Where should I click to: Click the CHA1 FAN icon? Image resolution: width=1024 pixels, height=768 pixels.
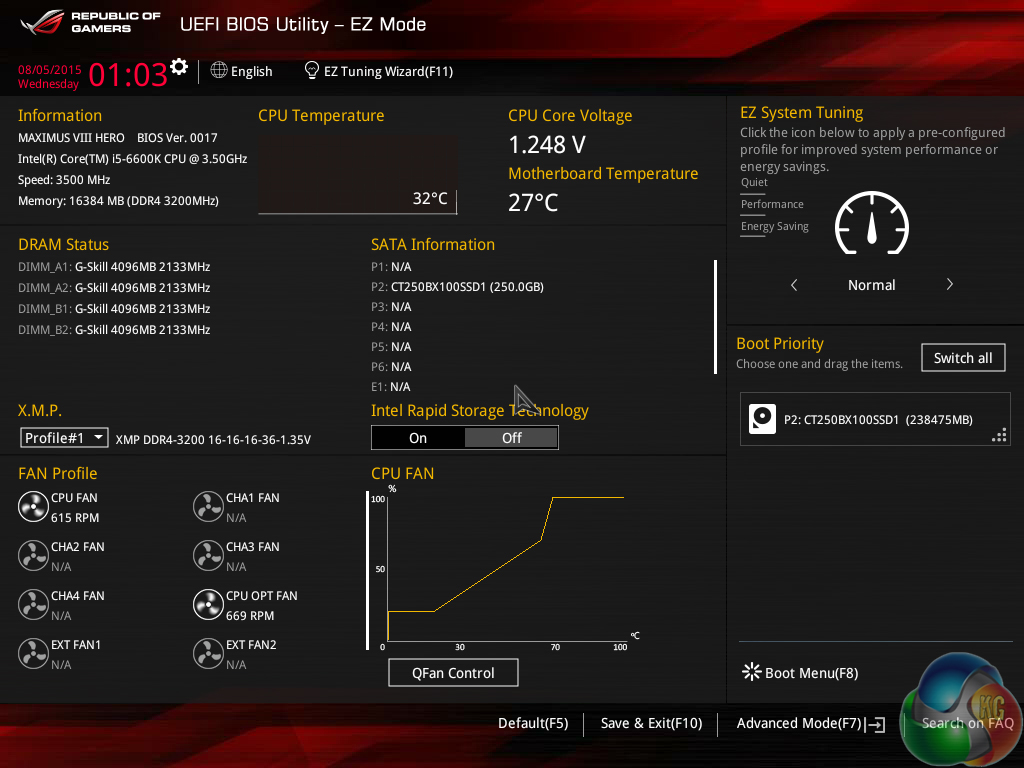208,507
